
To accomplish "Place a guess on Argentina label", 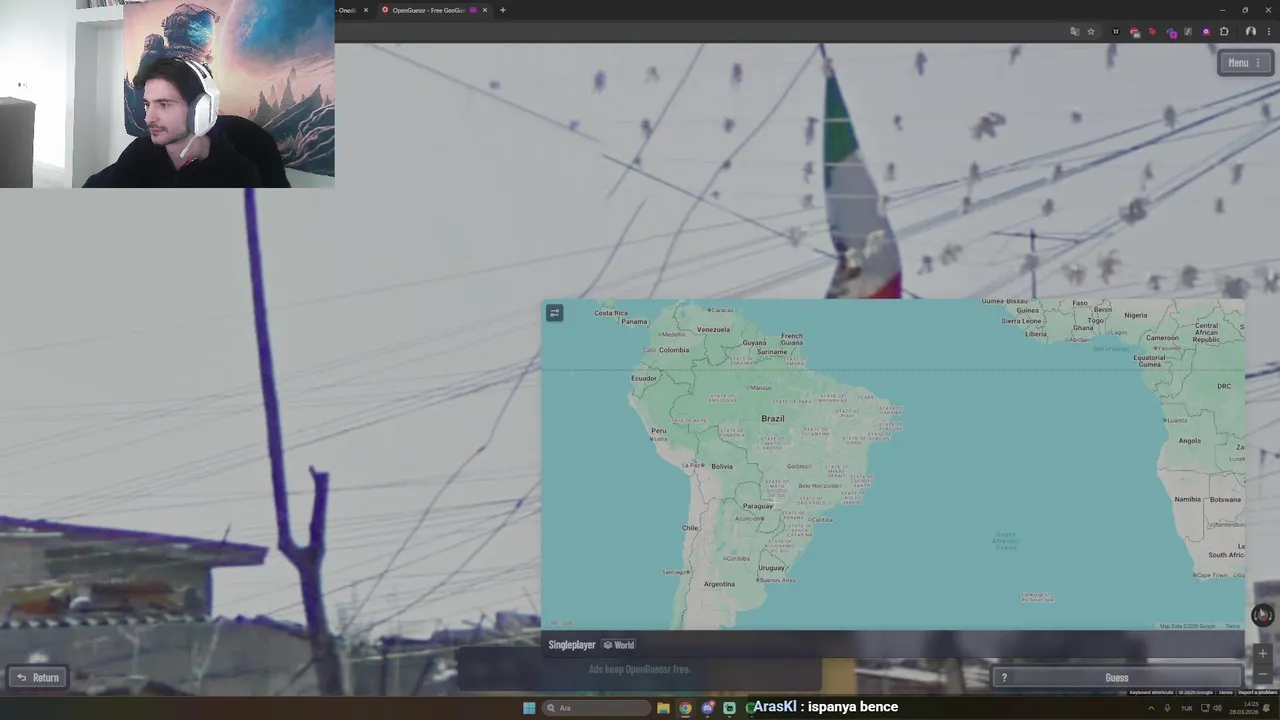I will point(719,584).
